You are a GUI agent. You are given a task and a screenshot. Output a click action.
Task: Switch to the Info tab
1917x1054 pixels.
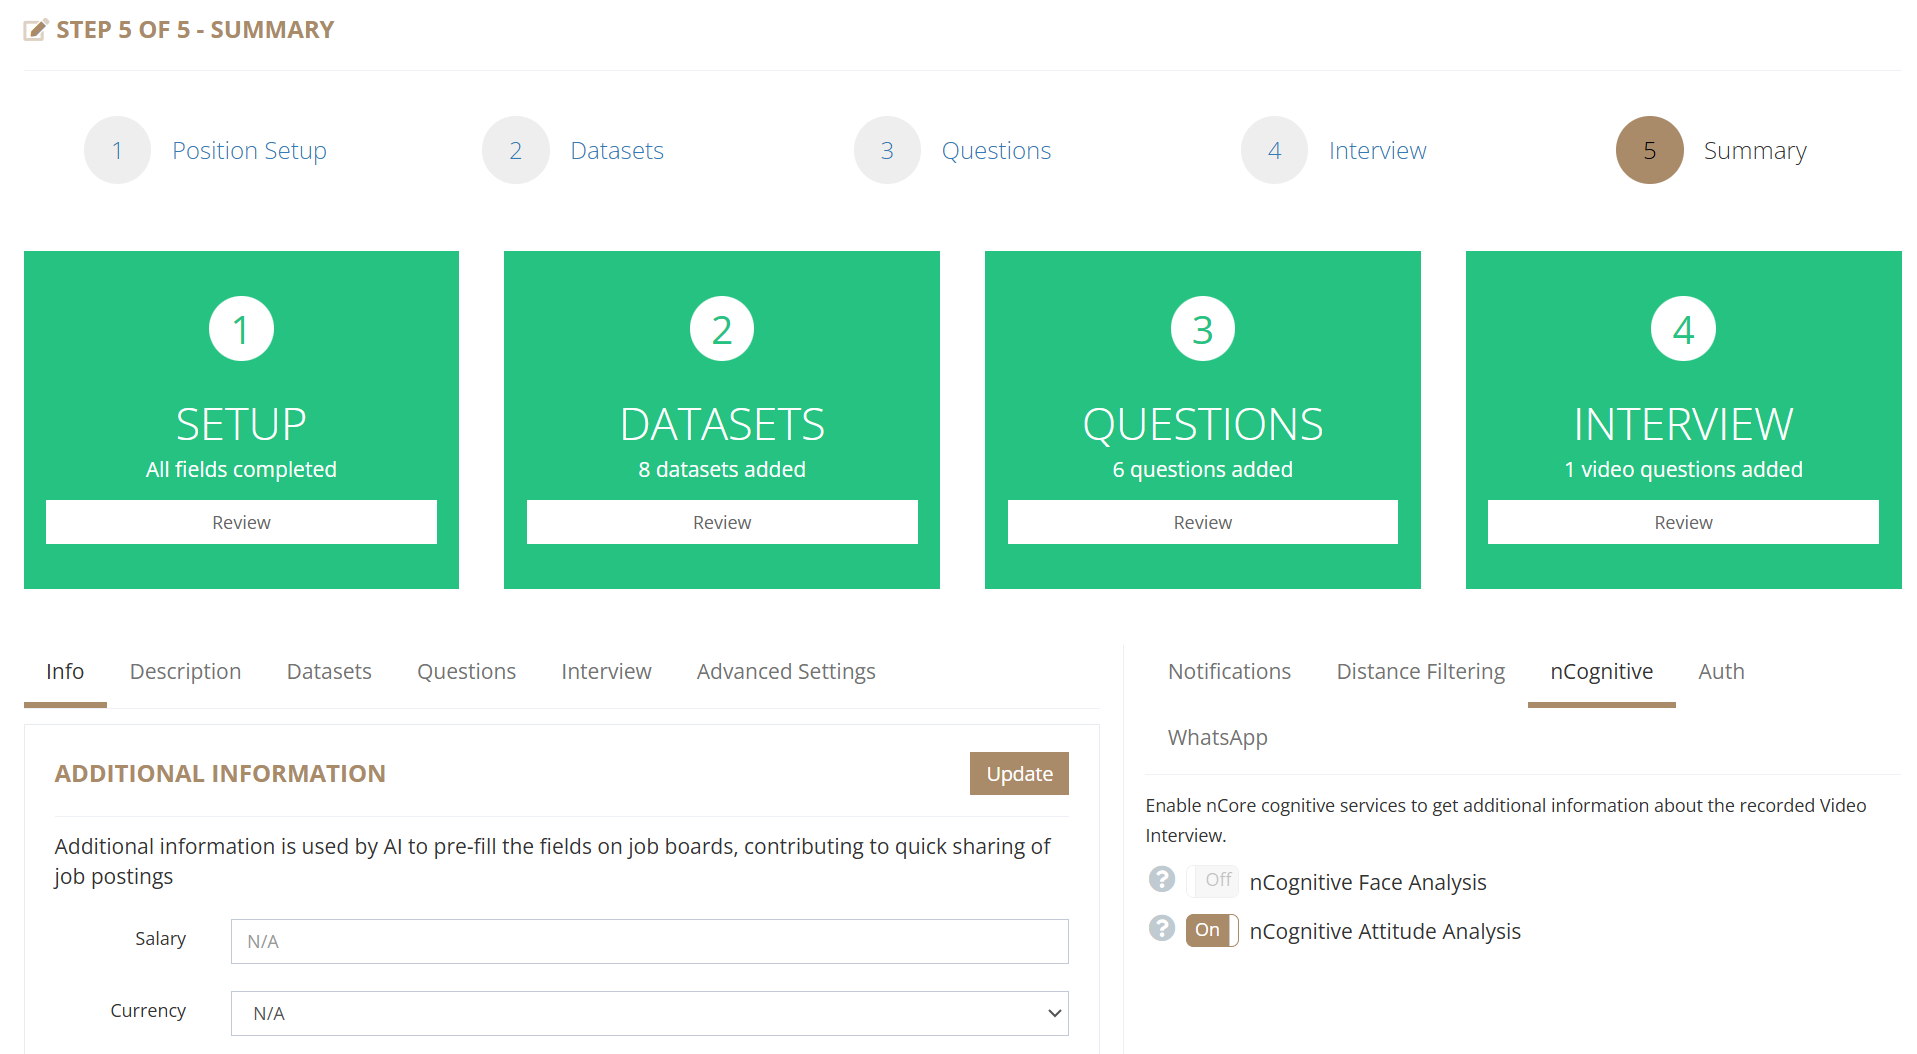65,672
